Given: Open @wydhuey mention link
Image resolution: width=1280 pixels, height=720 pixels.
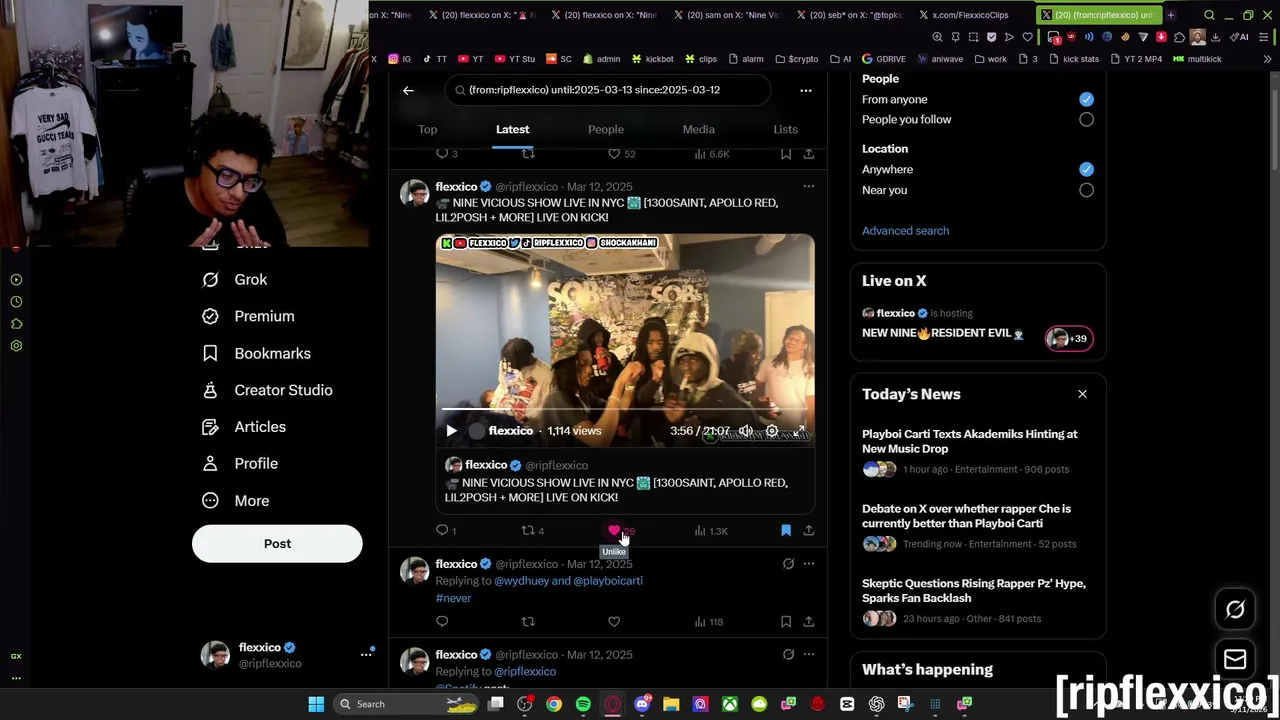Looking at the screenshot, I should (x=521, y=581).
